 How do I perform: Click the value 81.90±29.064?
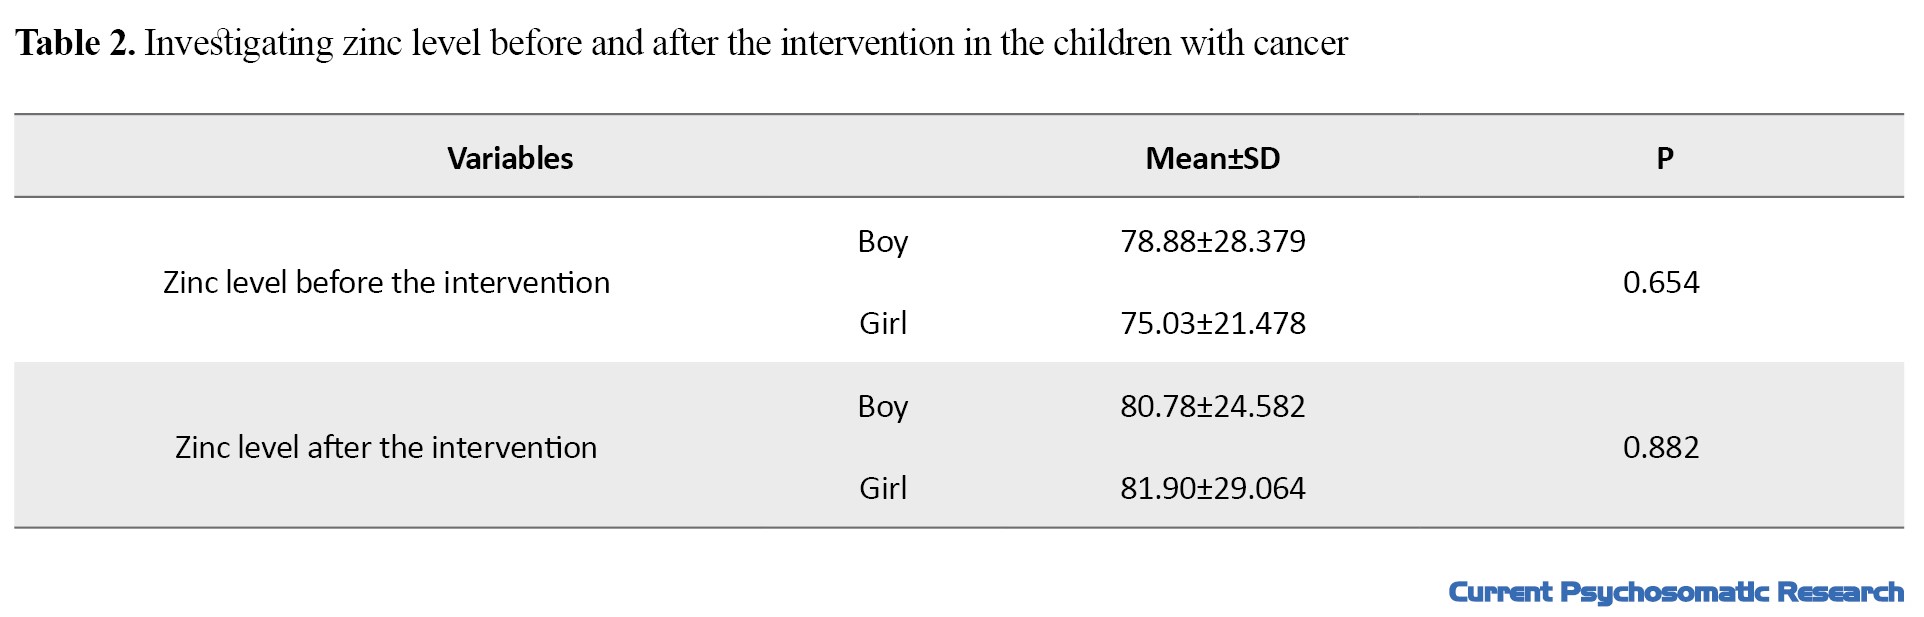(1212, 488)
